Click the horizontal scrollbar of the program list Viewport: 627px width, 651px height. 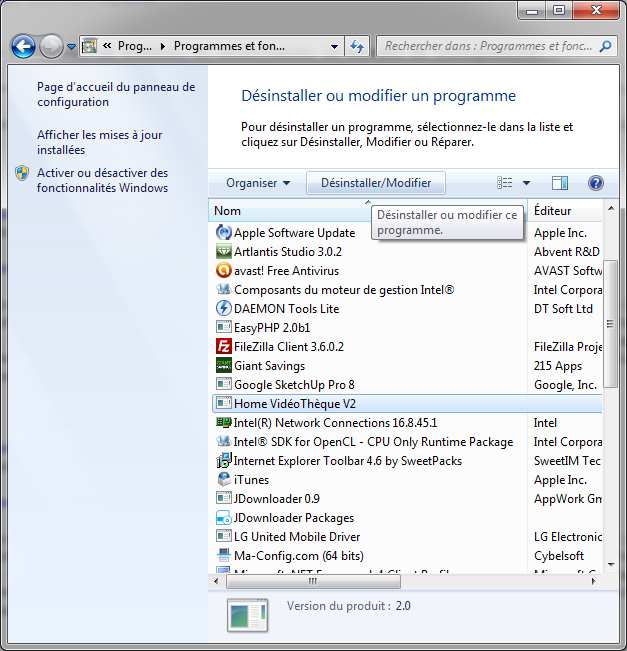(312, 581)
